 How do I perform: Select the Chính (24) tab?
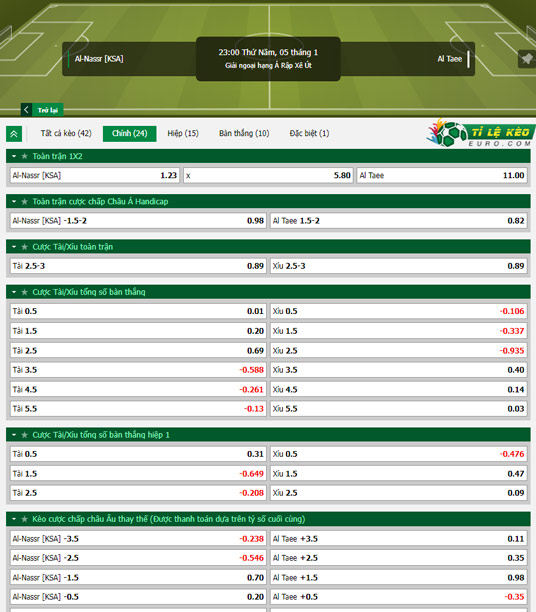130,133
